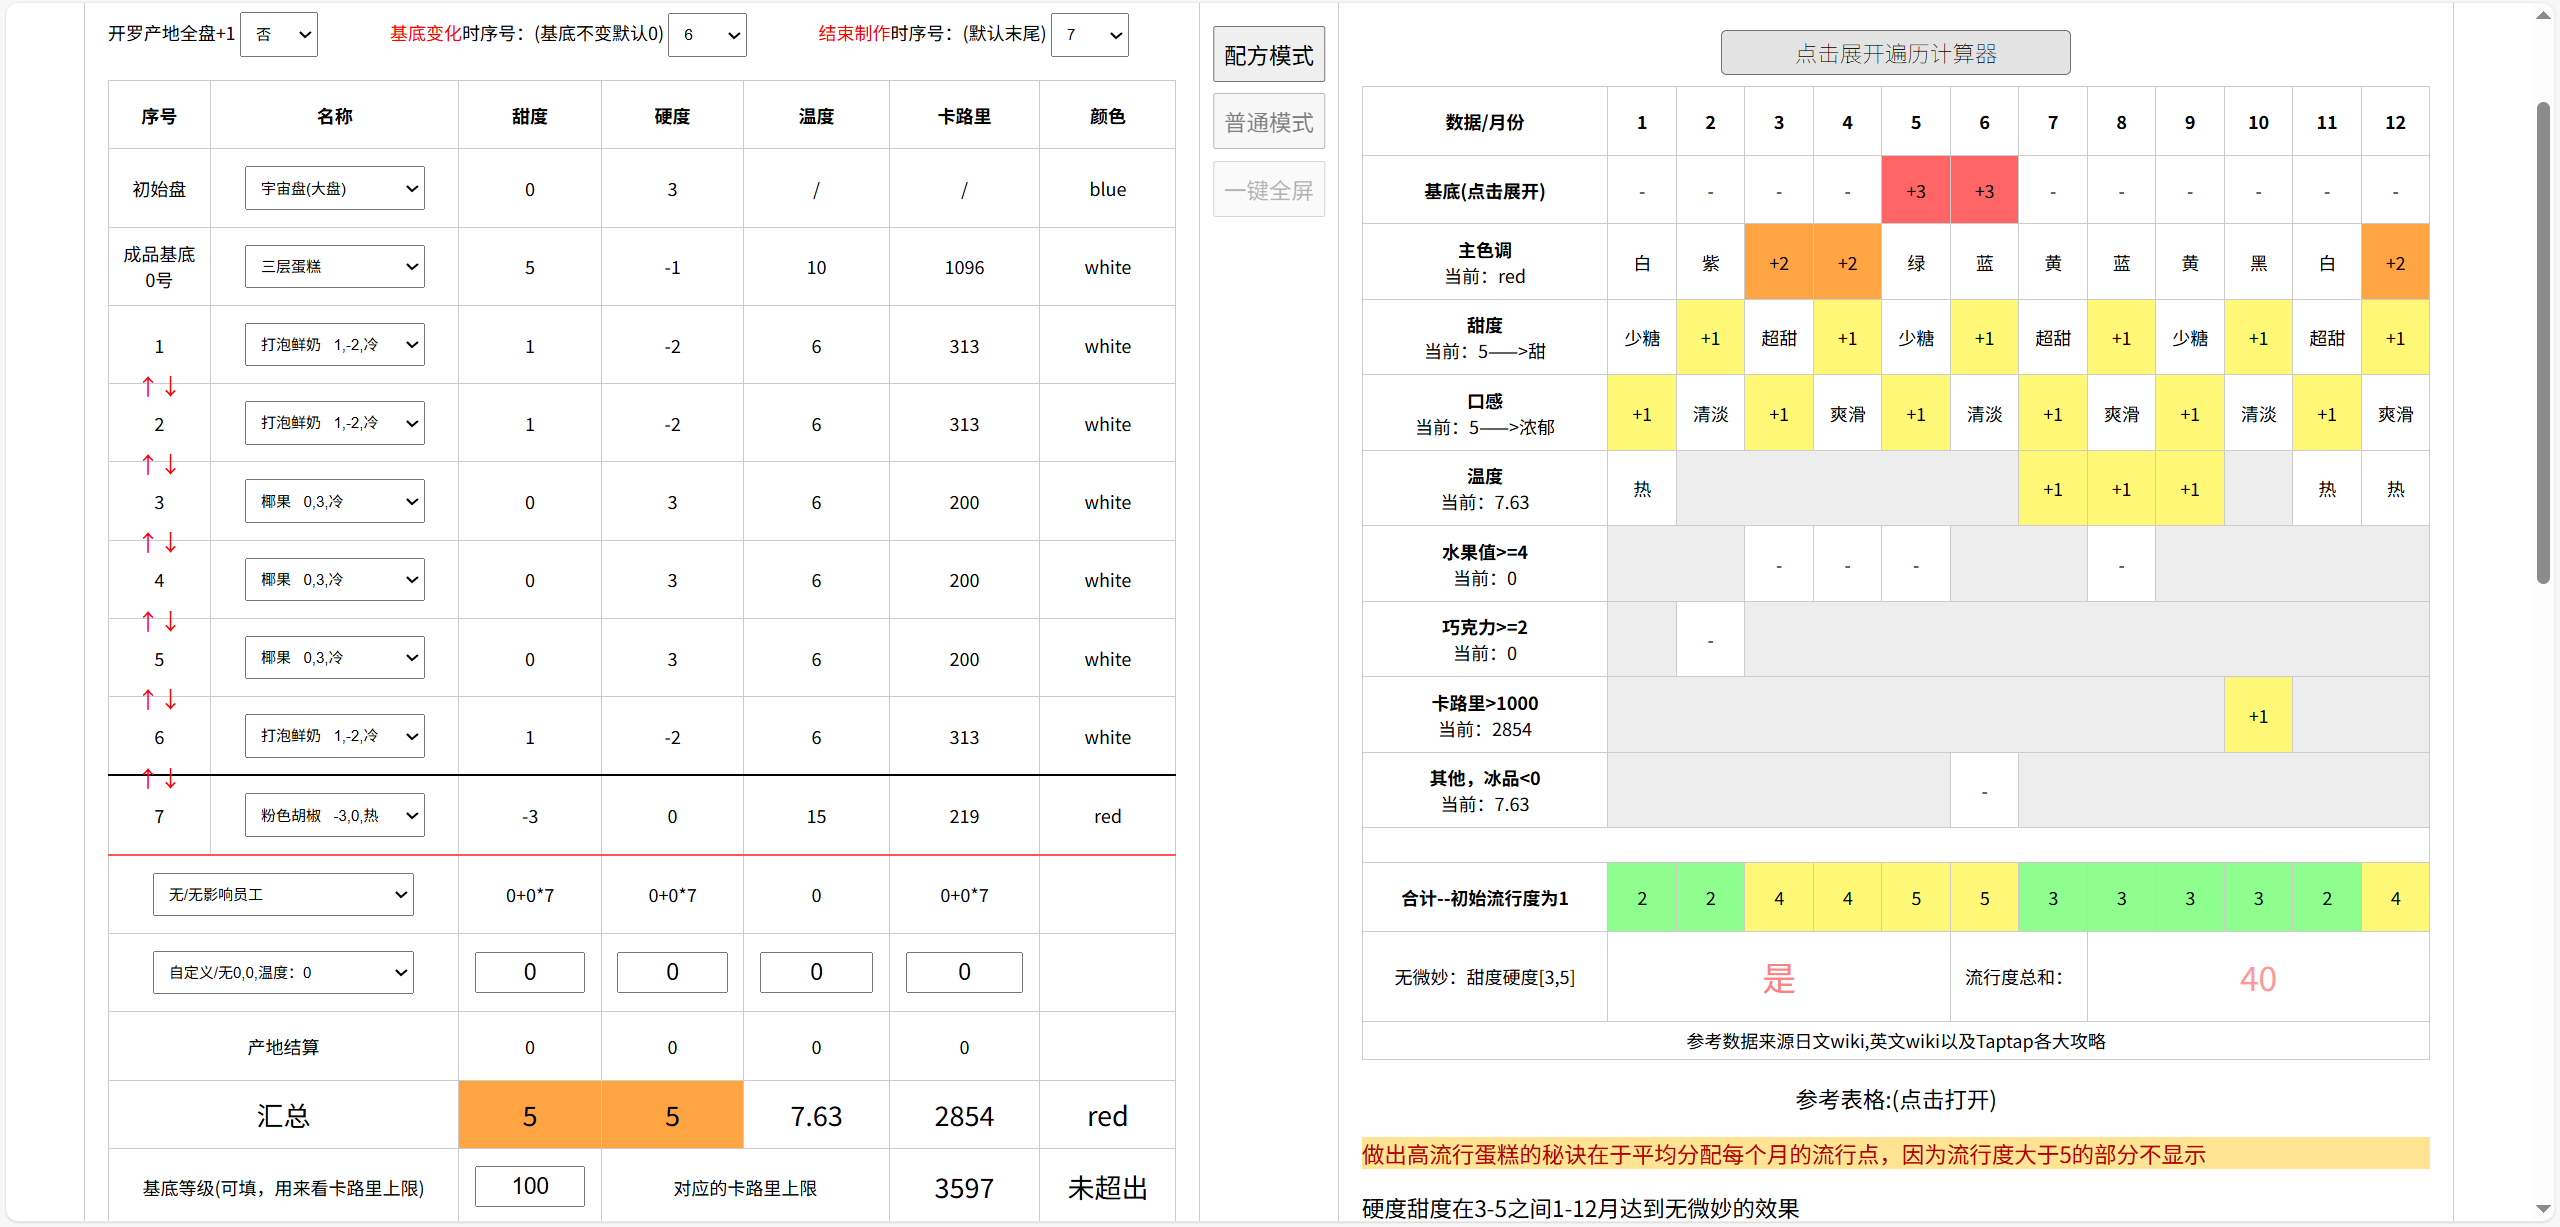Click the red up arrow below row 1
This screenshot has width=2560, height=1227.
click(148, 386)
